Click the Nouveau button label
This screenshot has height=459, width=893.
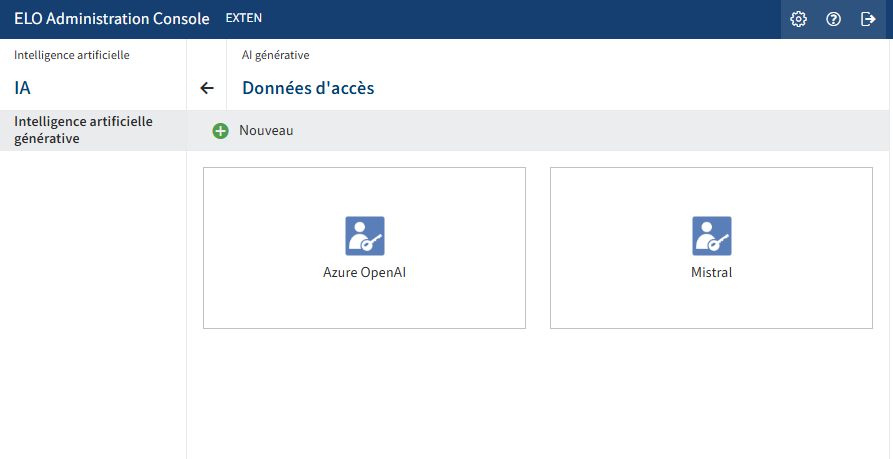(x=266, y=131)
